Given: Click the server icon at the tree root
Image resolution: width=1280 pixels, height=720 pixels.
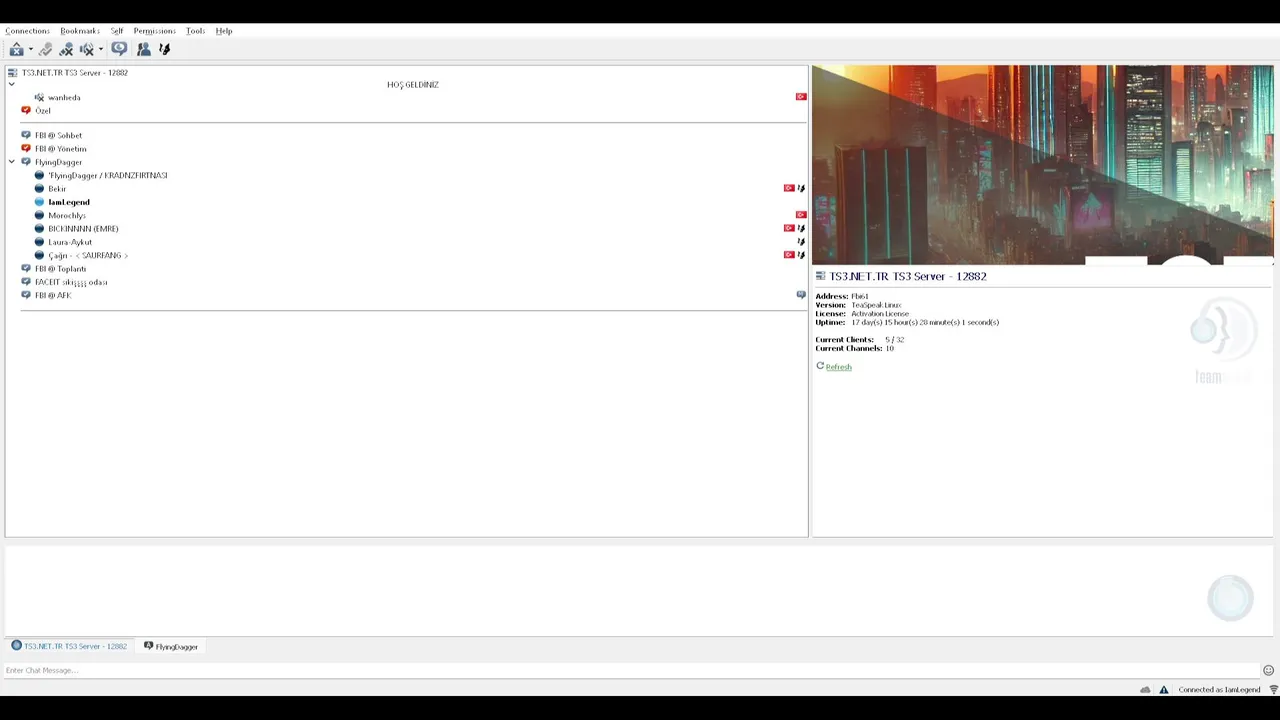Looking at the screenshot, I should click(x=12, y=73).
